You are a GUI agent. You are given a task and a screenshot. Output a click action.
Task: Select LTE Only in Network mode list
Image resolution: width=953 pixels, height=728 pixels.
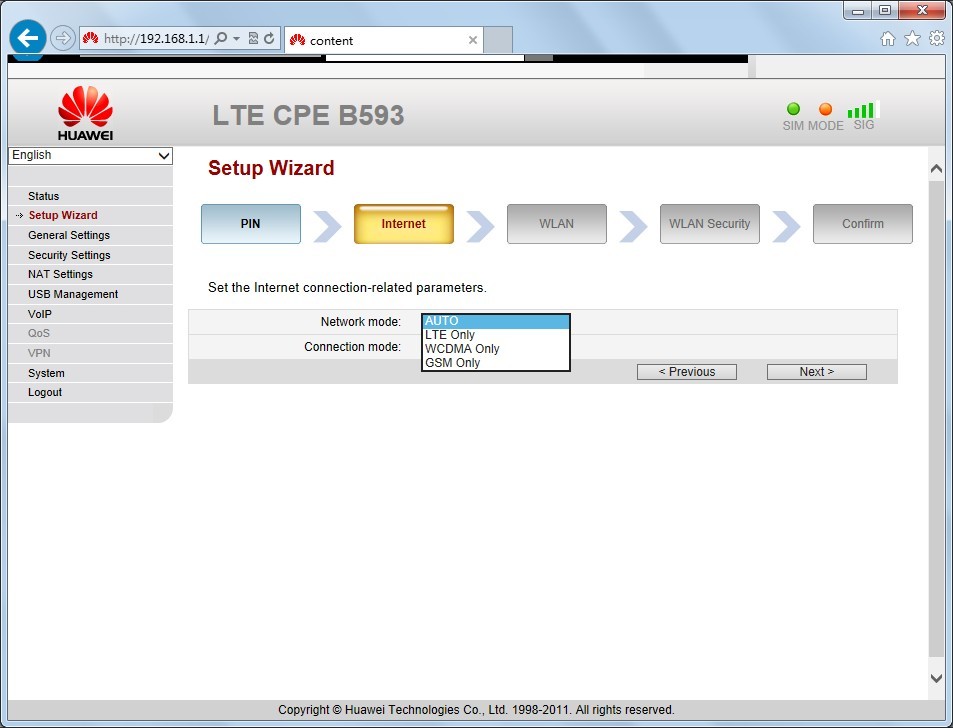point(450,335)
